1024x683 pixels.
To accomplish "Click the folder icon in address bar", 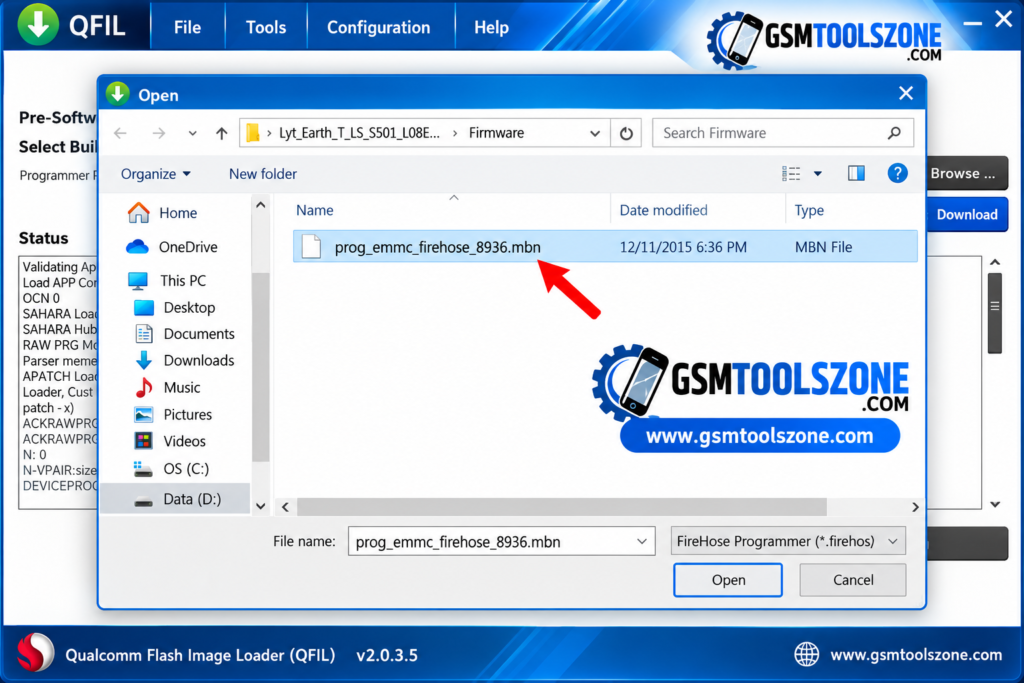I will pyautogui.click(x=253, y=133).
